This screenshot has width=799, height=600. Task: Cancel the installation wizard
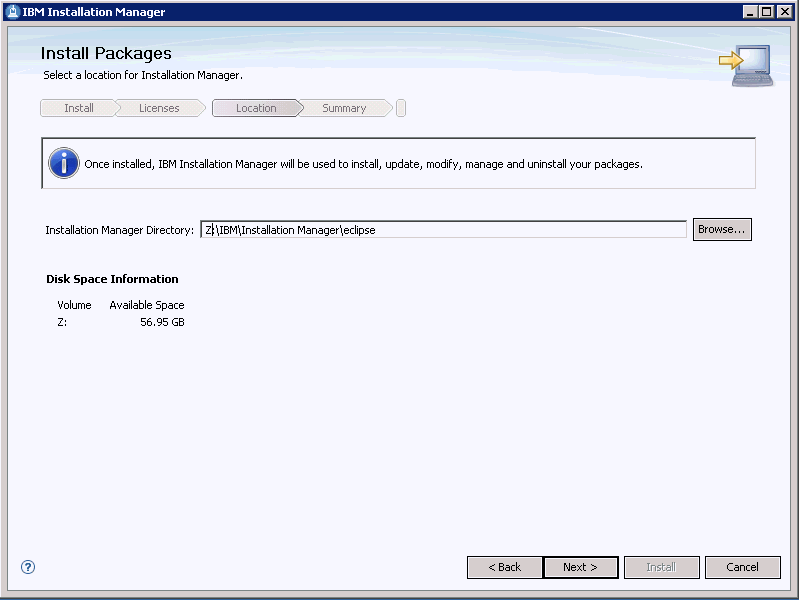click(743, 567)
